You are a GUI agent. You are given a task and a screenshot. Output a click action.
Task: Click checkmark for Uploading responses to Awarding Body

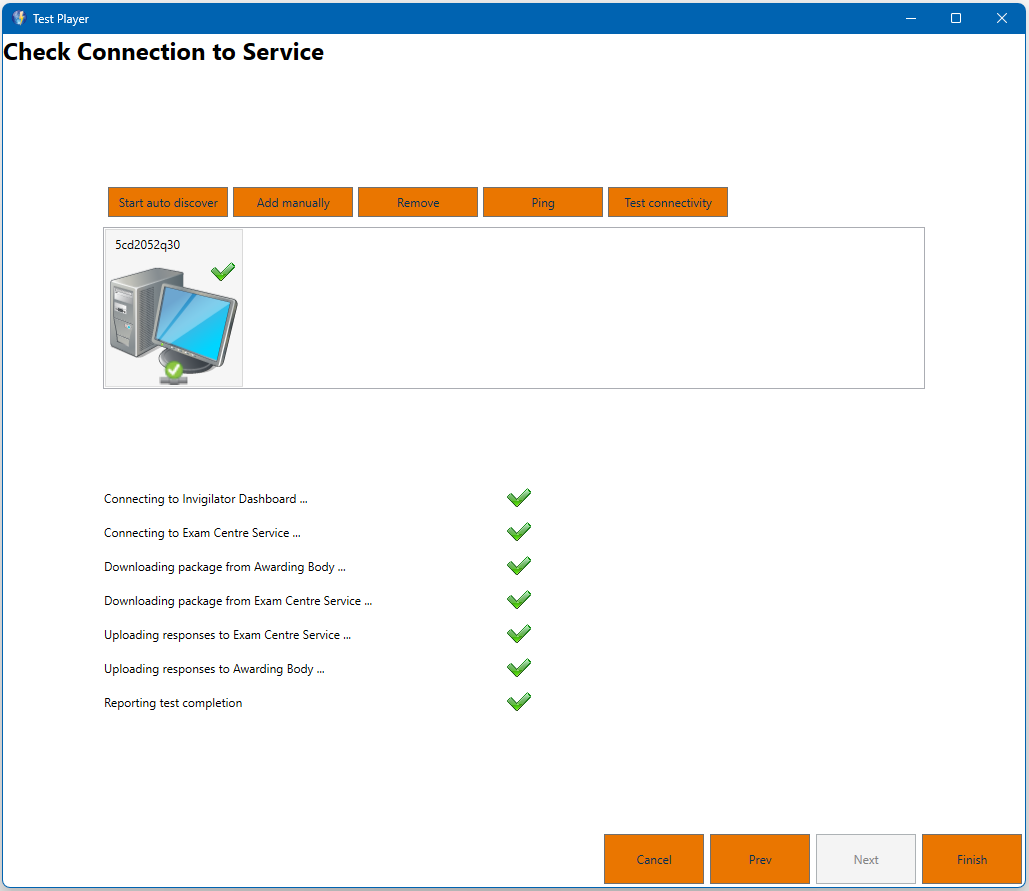point(518,668)
